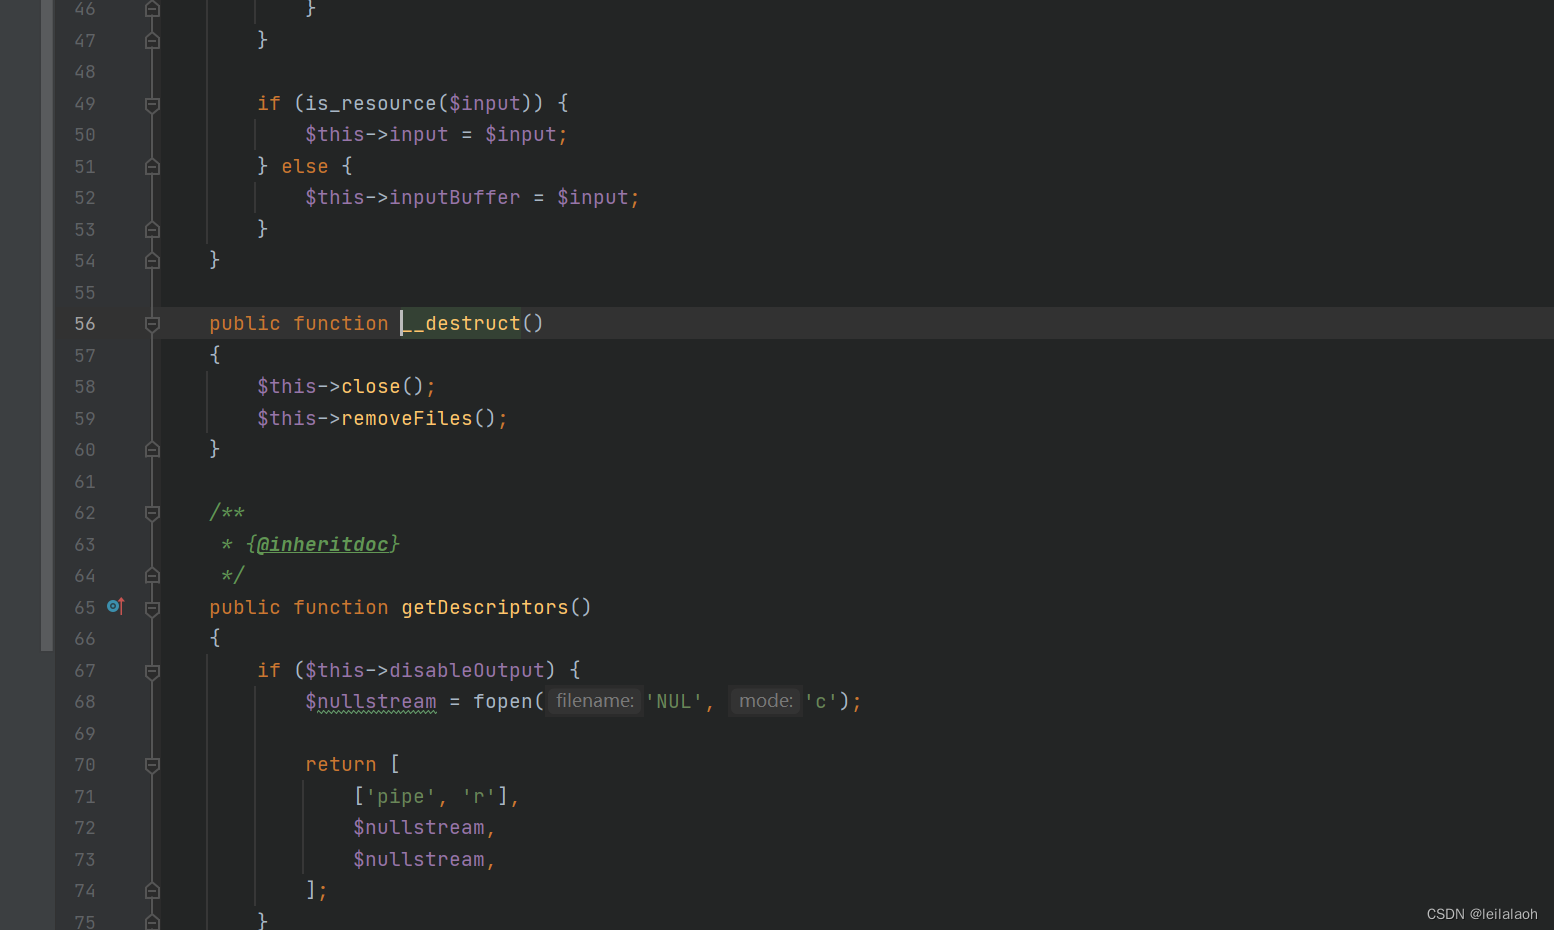This screenshot has height=930, width=1554.
Task: Click the getDescriptors method name
Action: (484, 606)
